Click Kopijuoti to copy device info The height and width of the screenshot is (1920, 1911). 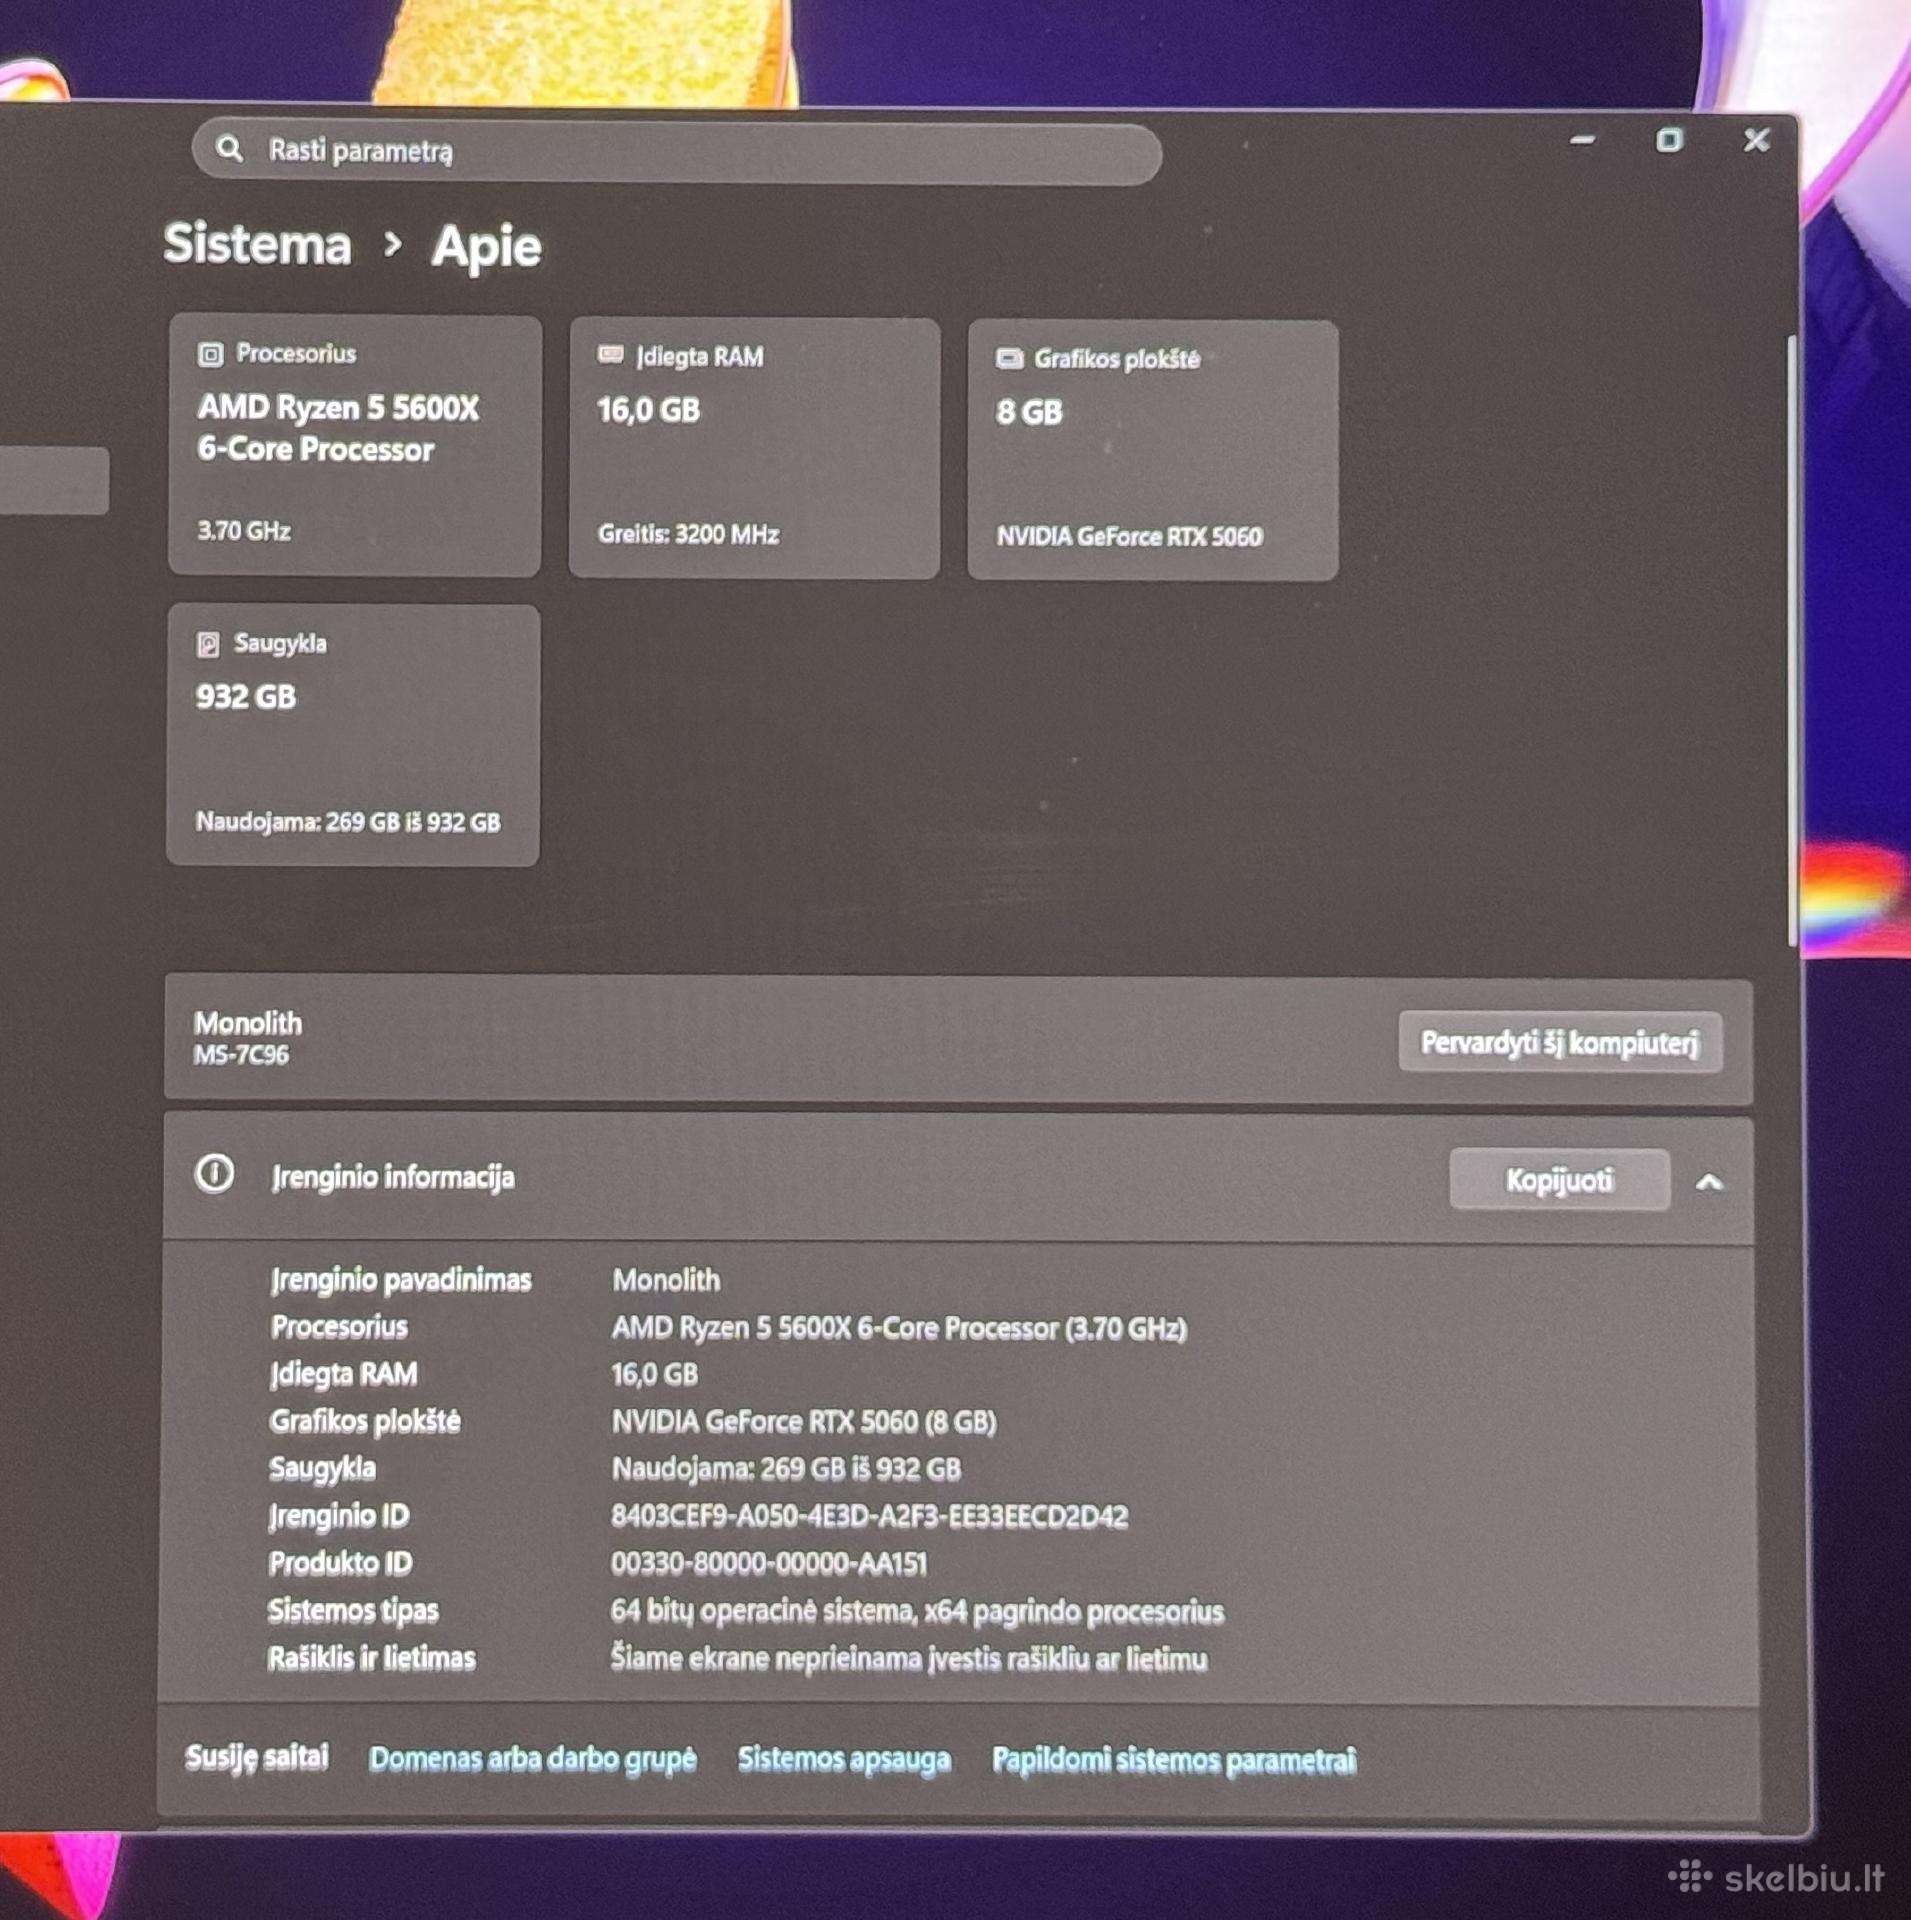point(1559,1180)
